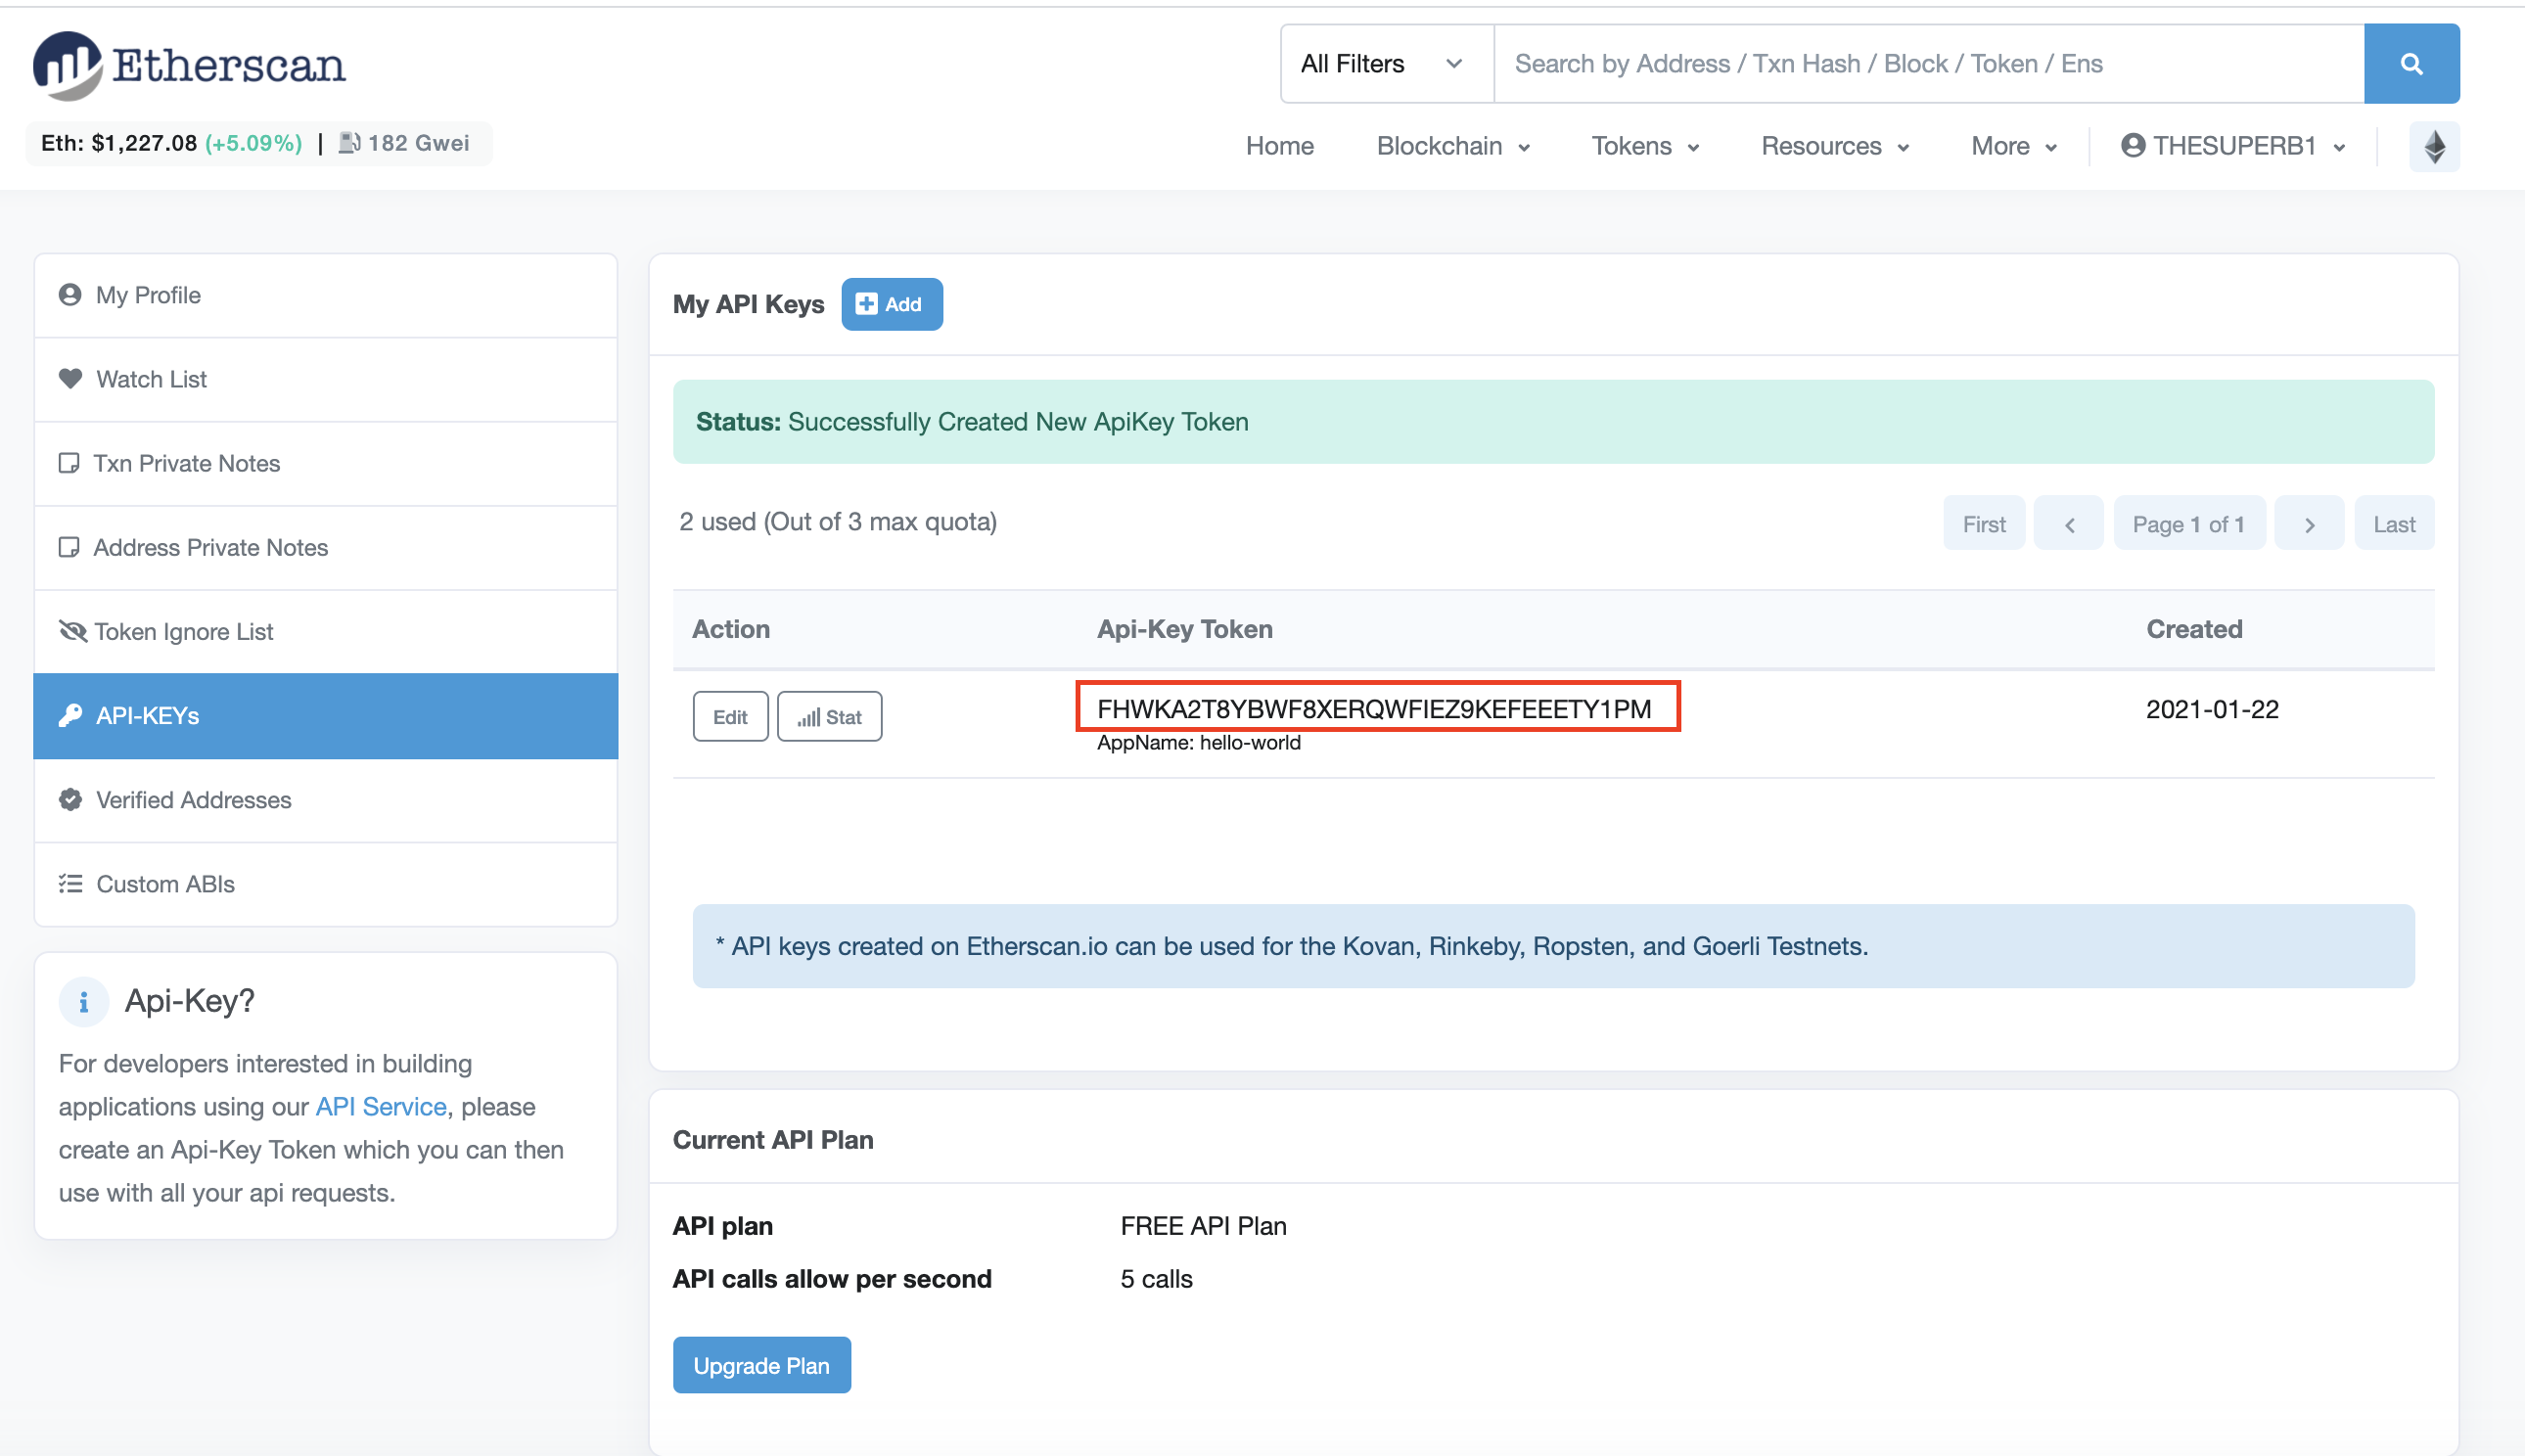
Task: Click the next page arrow in pagination
Action: pyautogui.click(x=2308, y=524)
